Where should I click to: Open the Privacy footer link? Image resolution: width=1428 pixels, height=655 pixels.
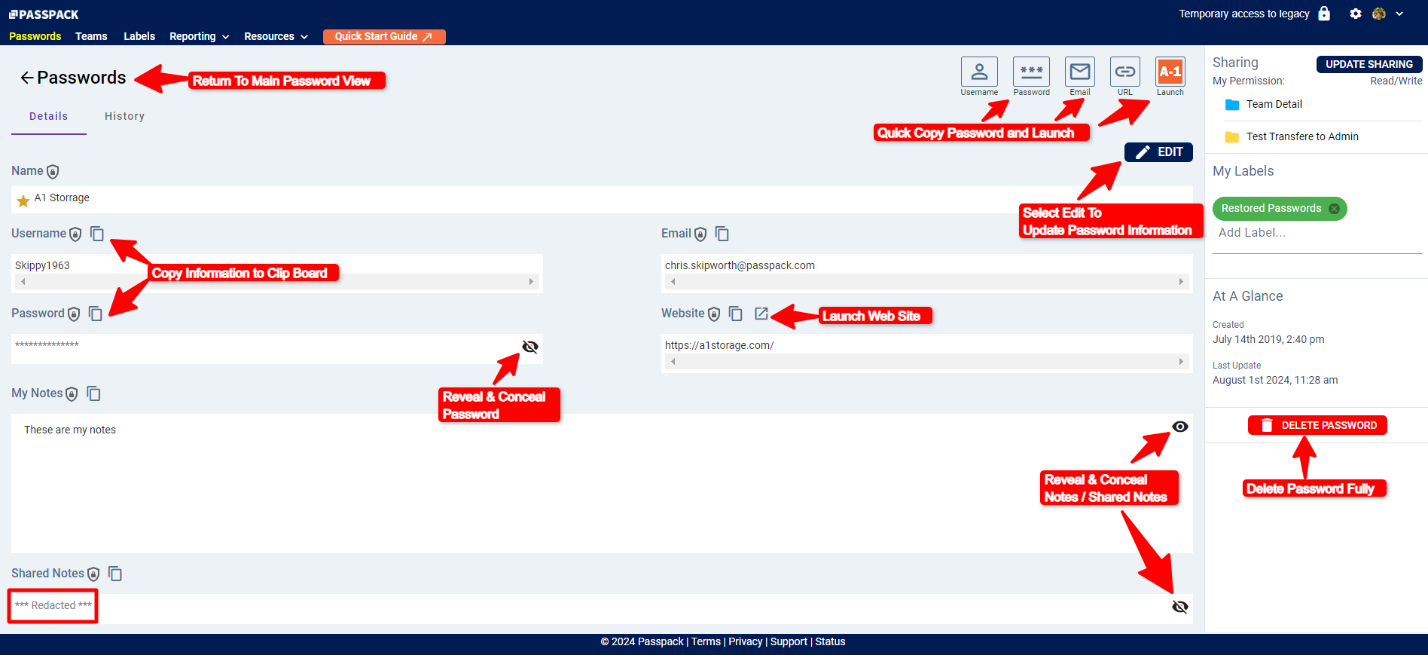(x=745, y=642)
